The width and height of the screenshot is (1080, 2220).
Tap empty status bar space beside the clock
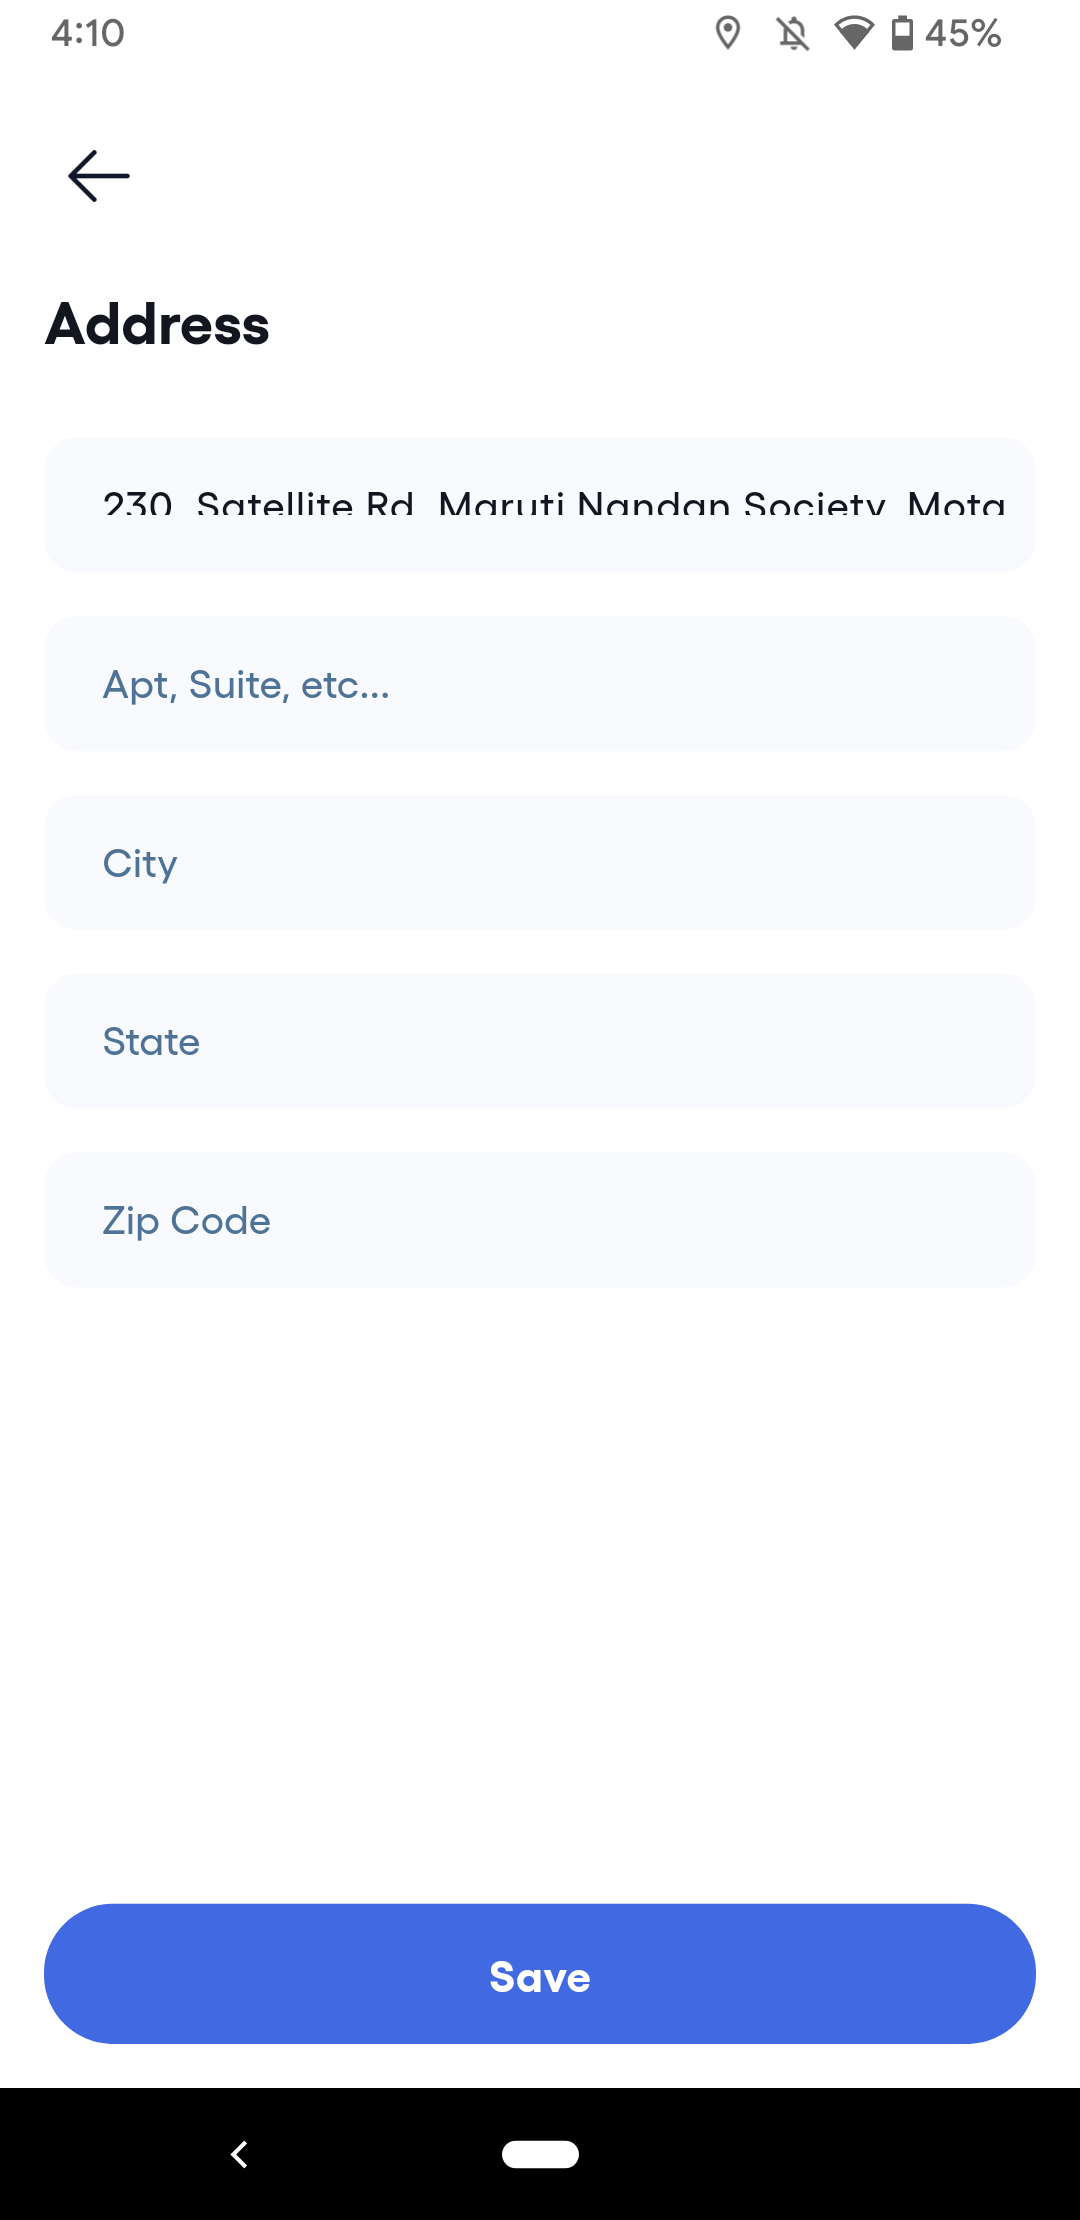pos(400,33)
